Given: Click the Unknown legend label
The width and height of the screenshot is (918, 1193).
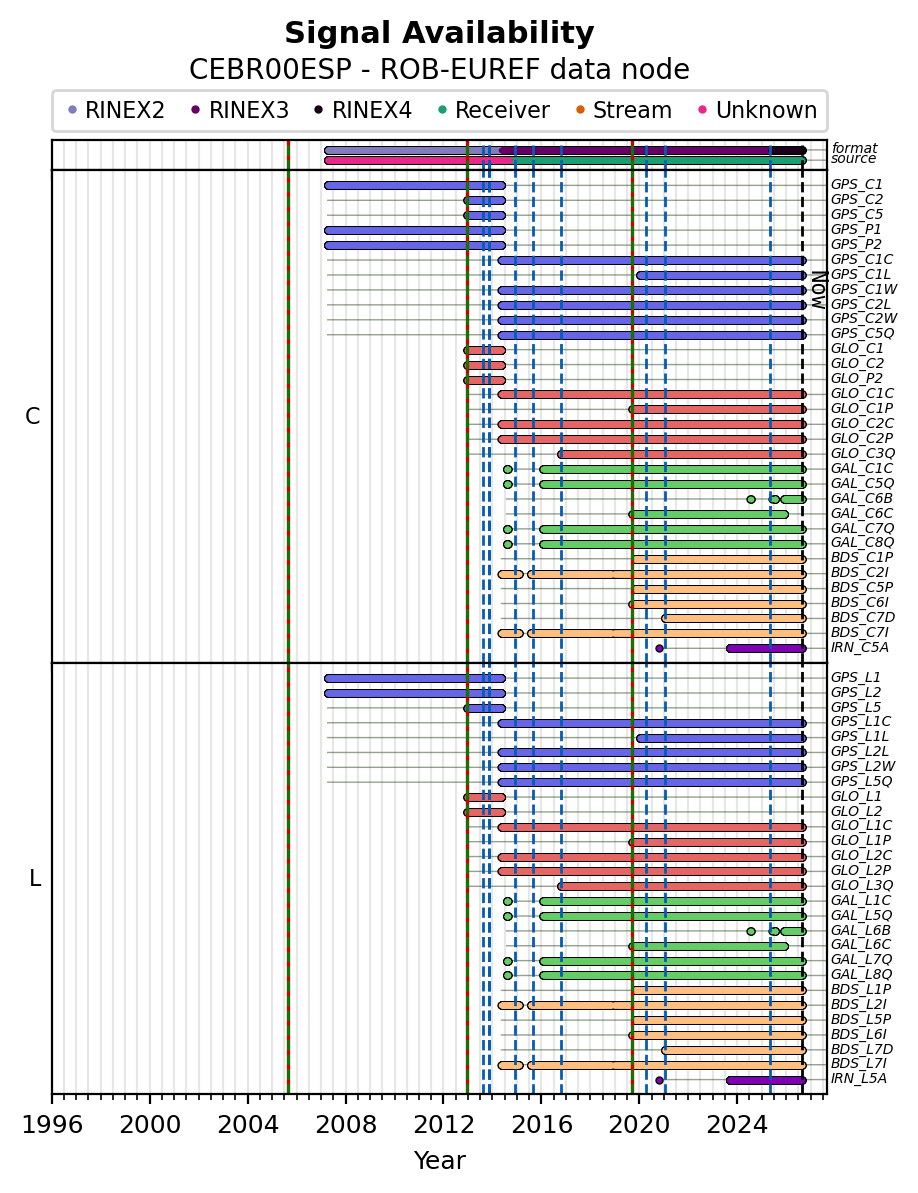Looking at the screenshot, I should [x=766, y=110].
